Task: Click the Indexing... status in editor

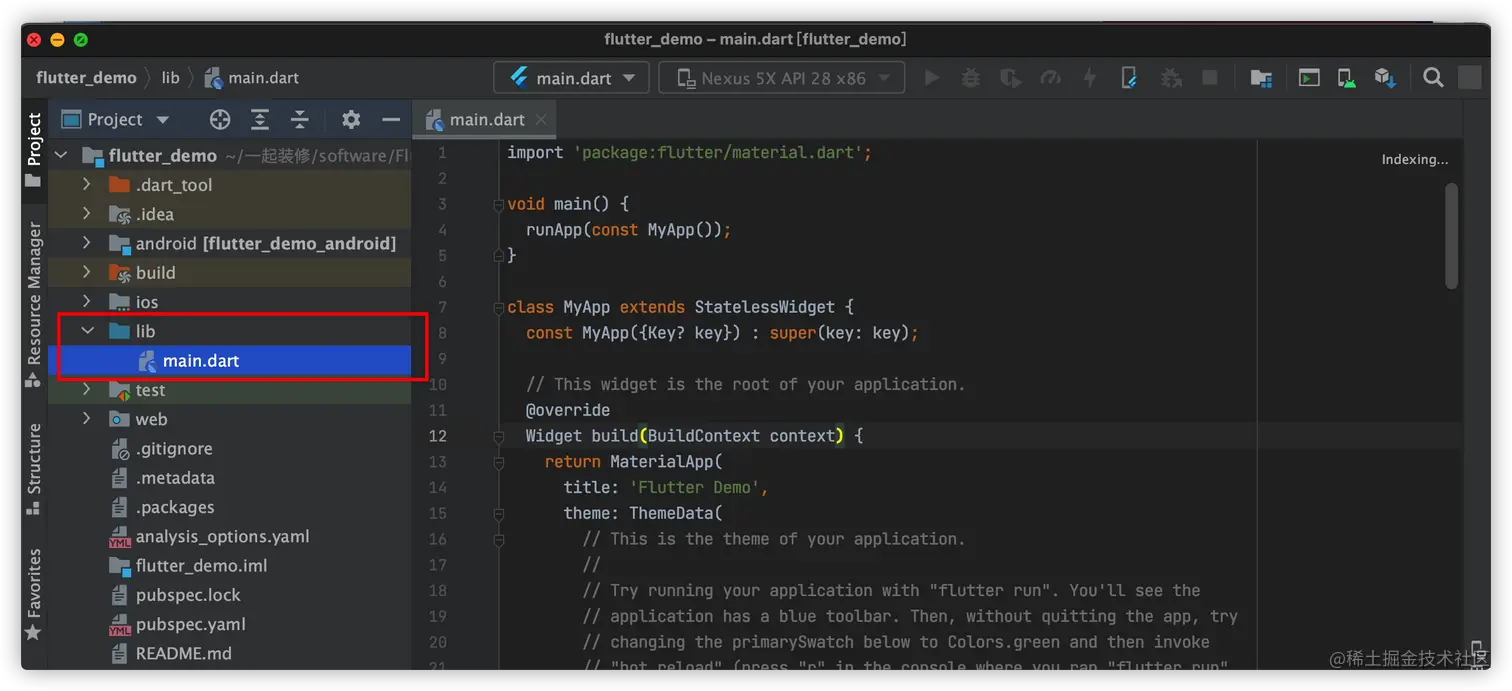Action: pyautogui.click(x=1414, y=159)
